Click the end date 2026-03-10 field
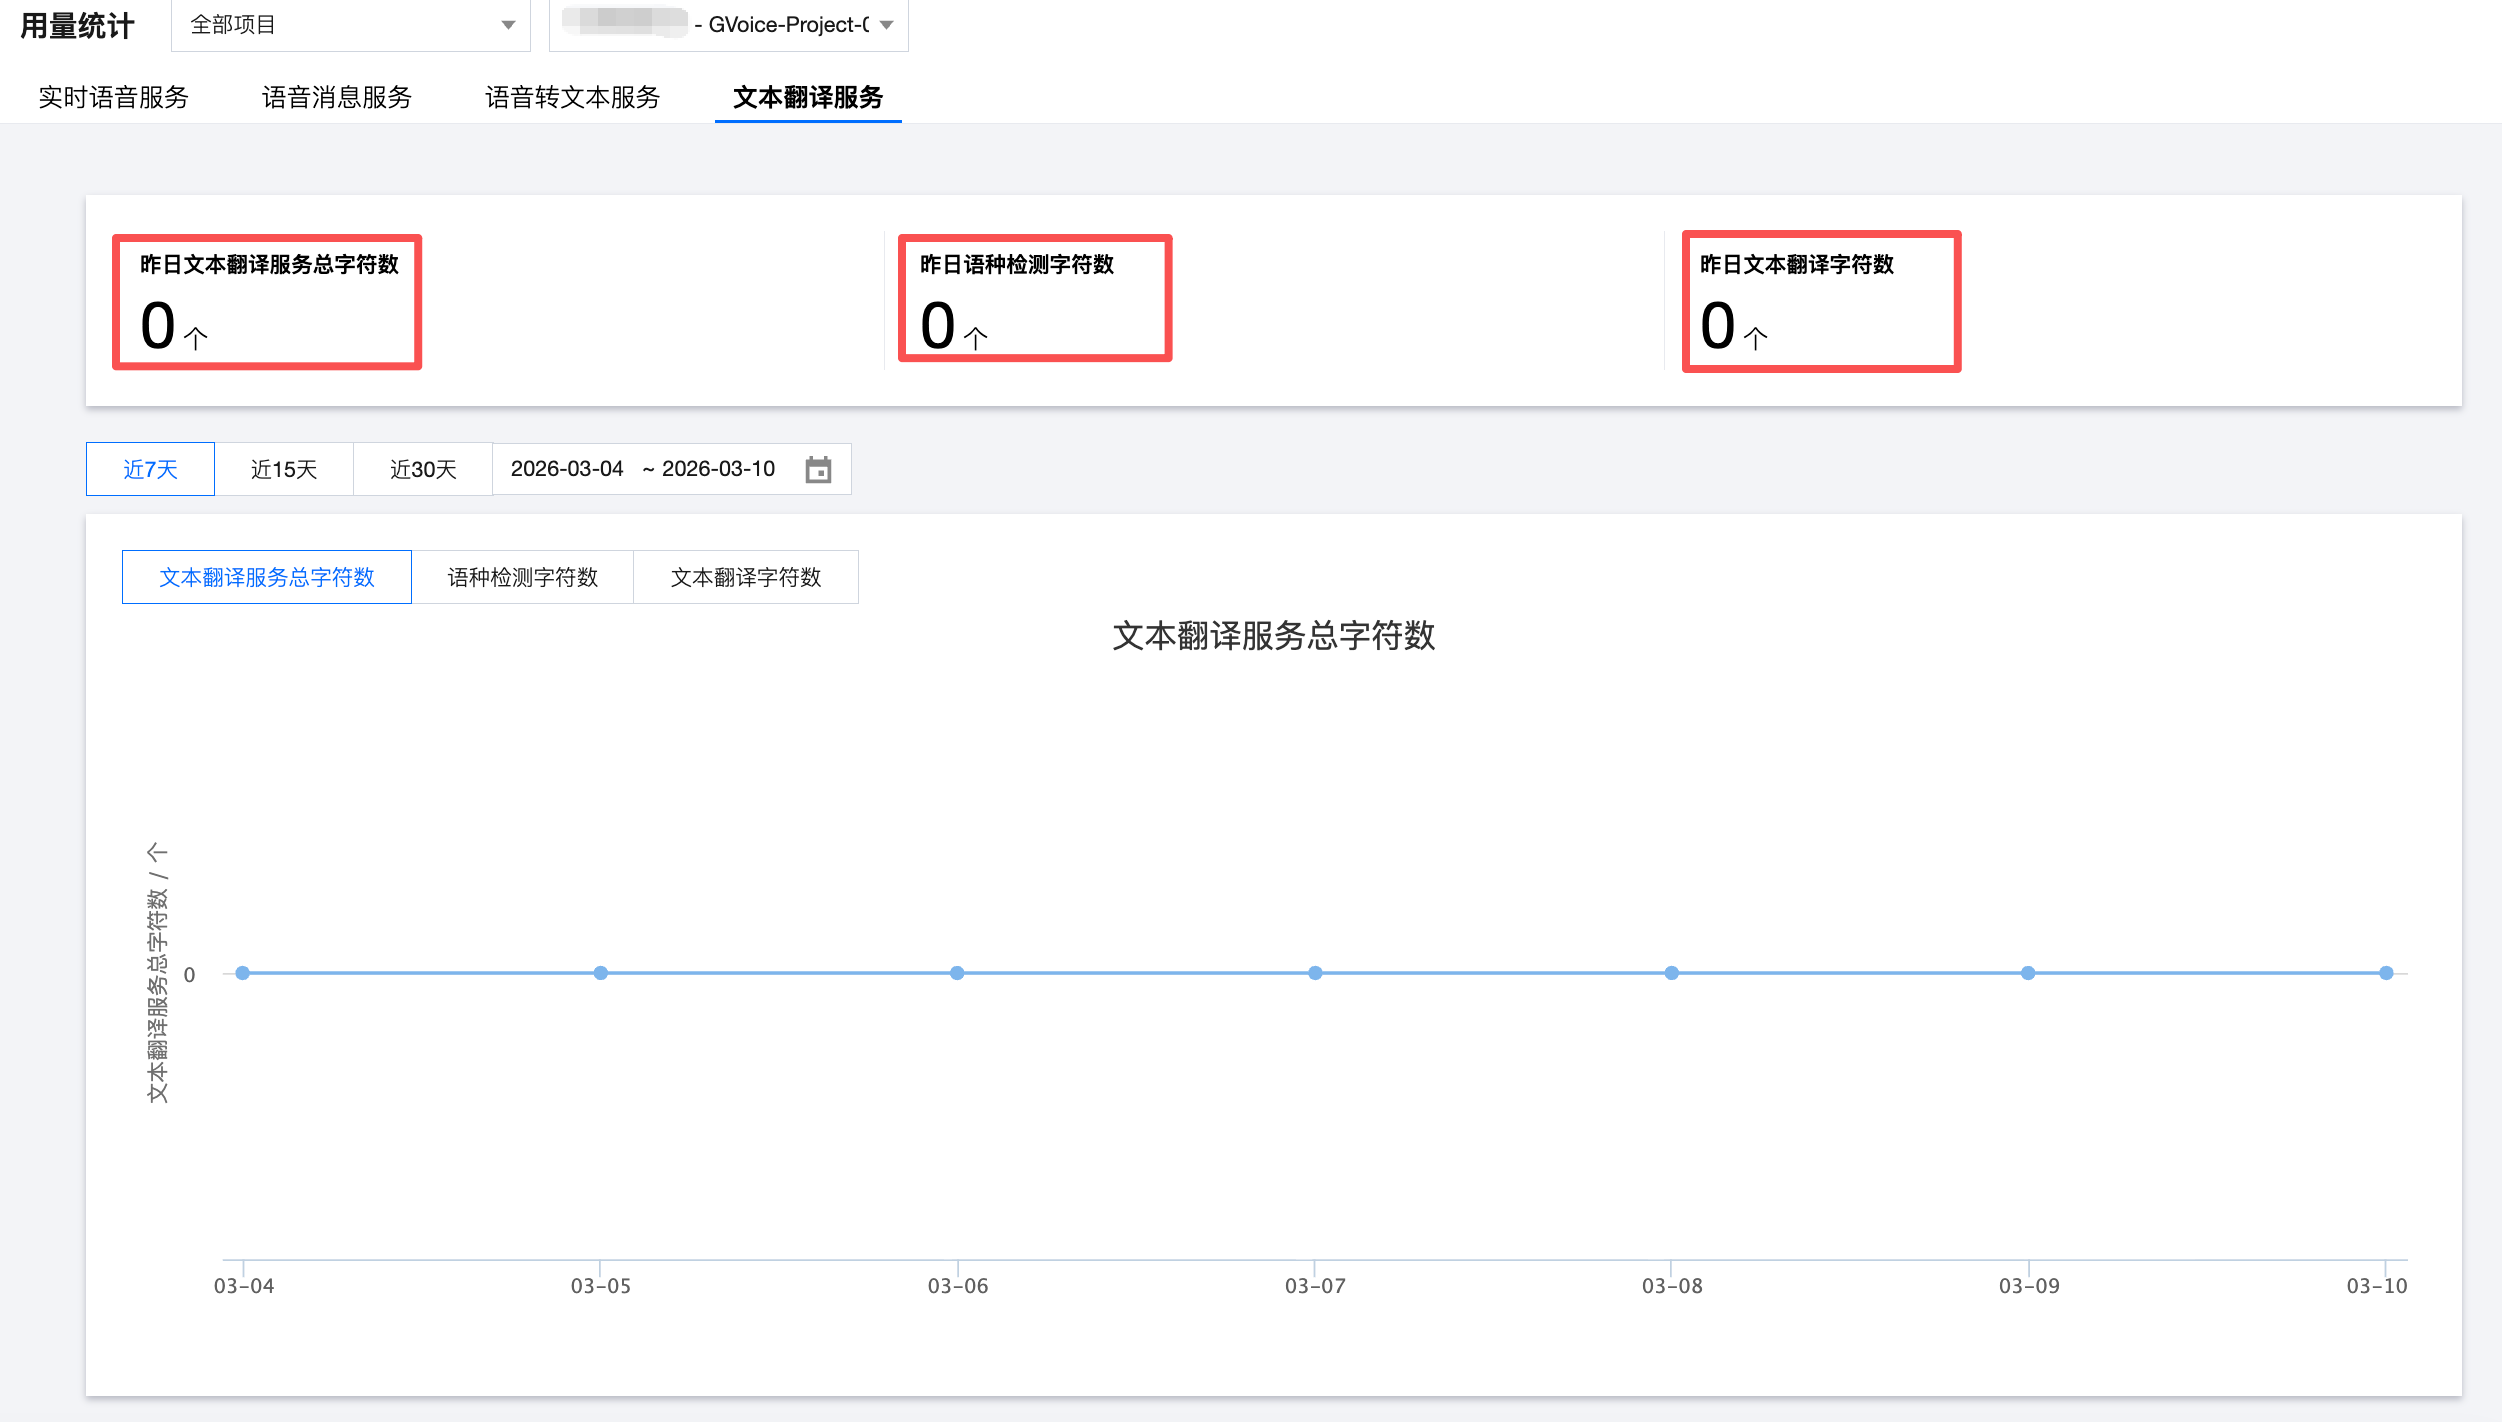 [x=718, y=469]
